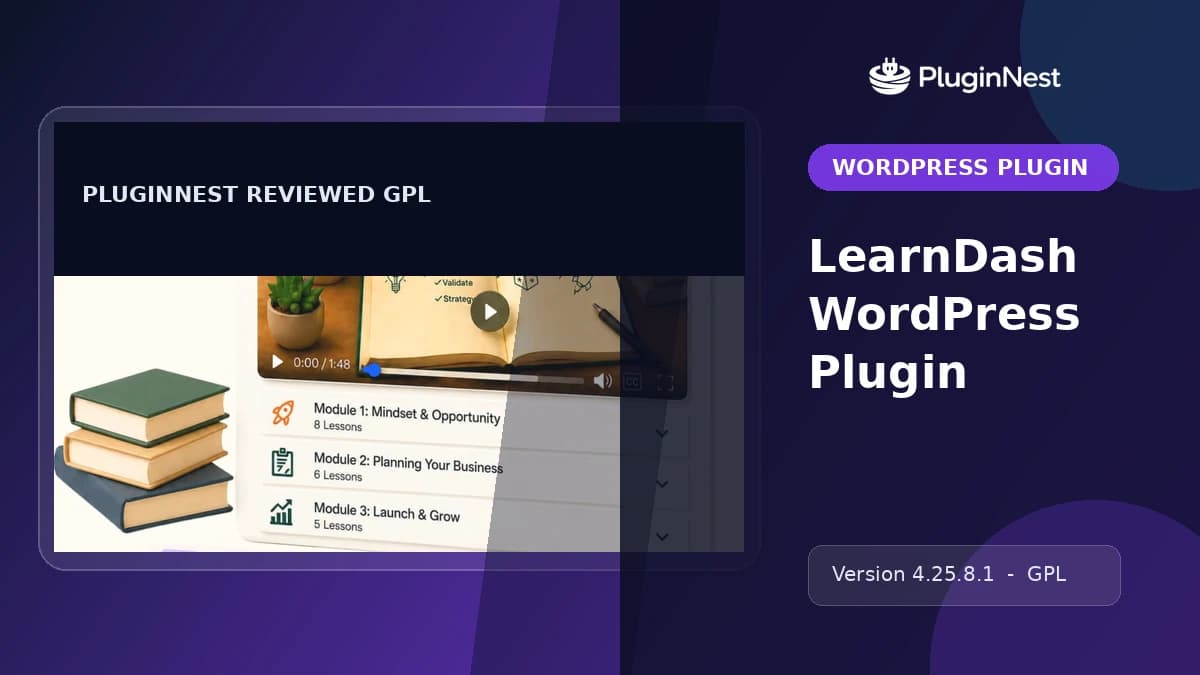Click the rocket icon for Module 1
Image resolution: width=1200 pixels, height=675 pixels.
[282, 414]
